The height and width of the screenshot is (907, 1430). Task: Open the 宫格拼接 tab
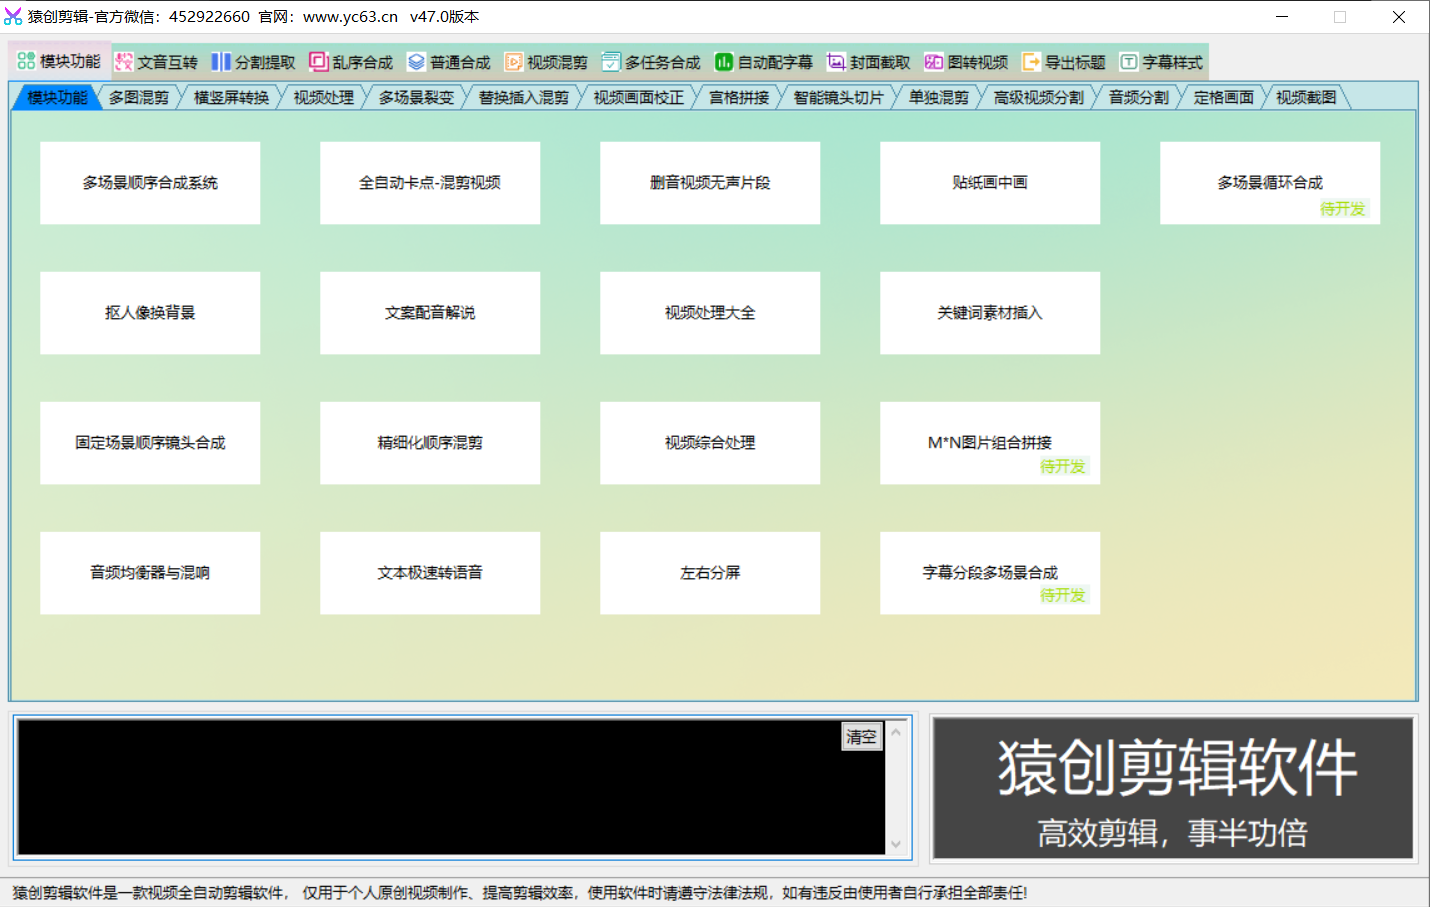739,97
